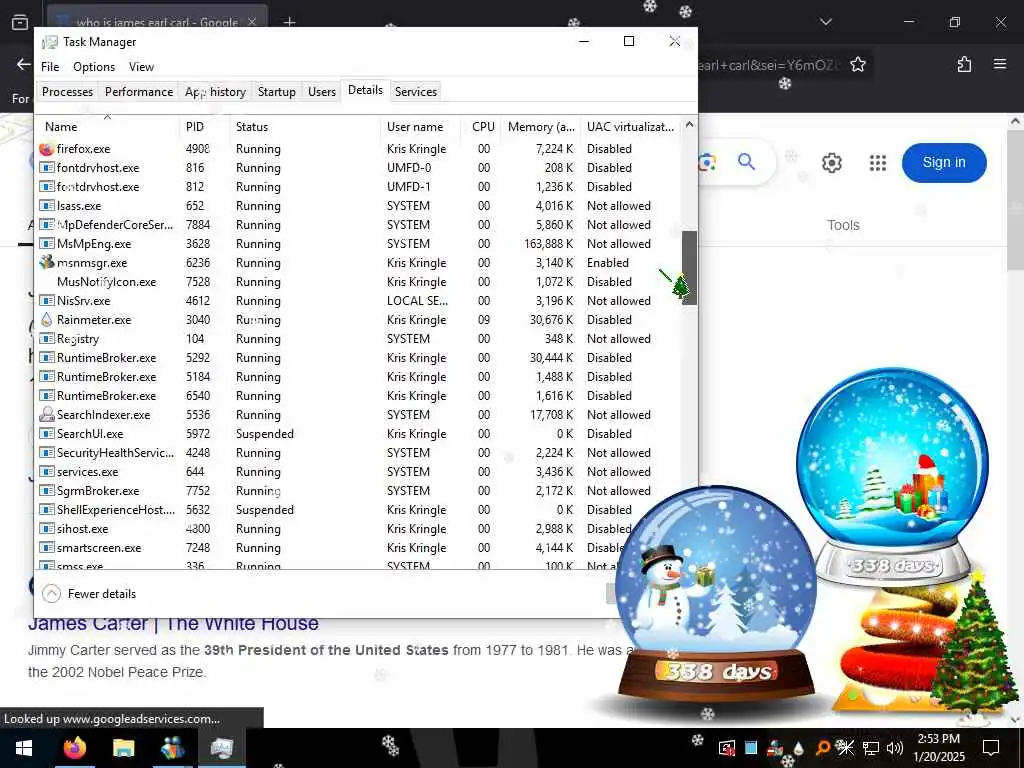This screenshot has height=768, width=1024.
Task: Sort by the PID column header
Action: coord(204,126)
